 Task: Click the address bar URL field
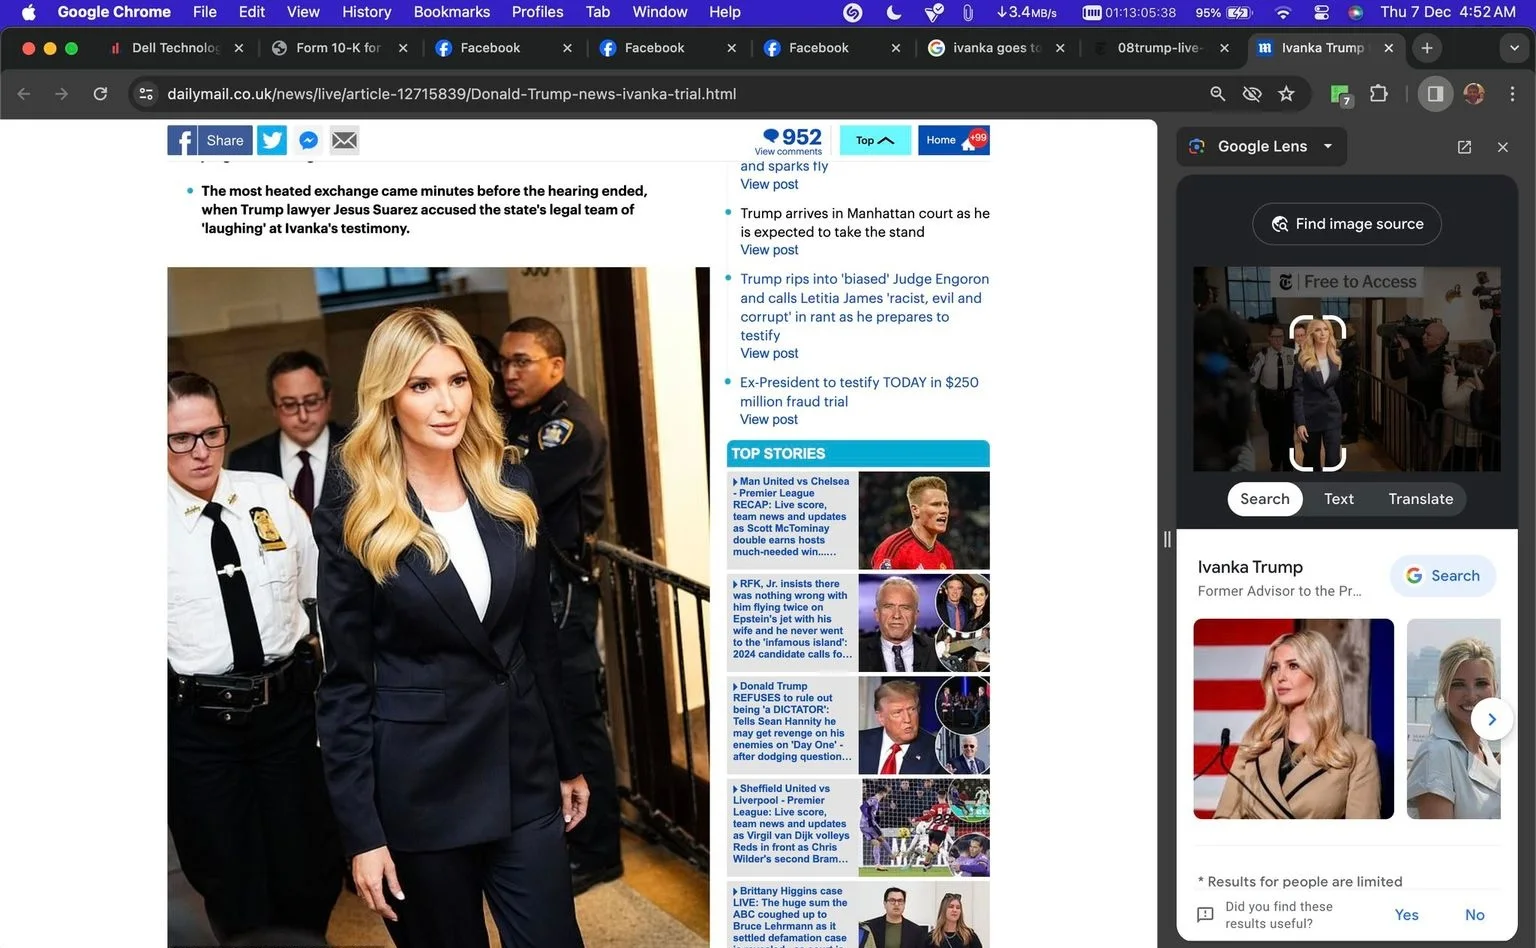coord(451,94)
